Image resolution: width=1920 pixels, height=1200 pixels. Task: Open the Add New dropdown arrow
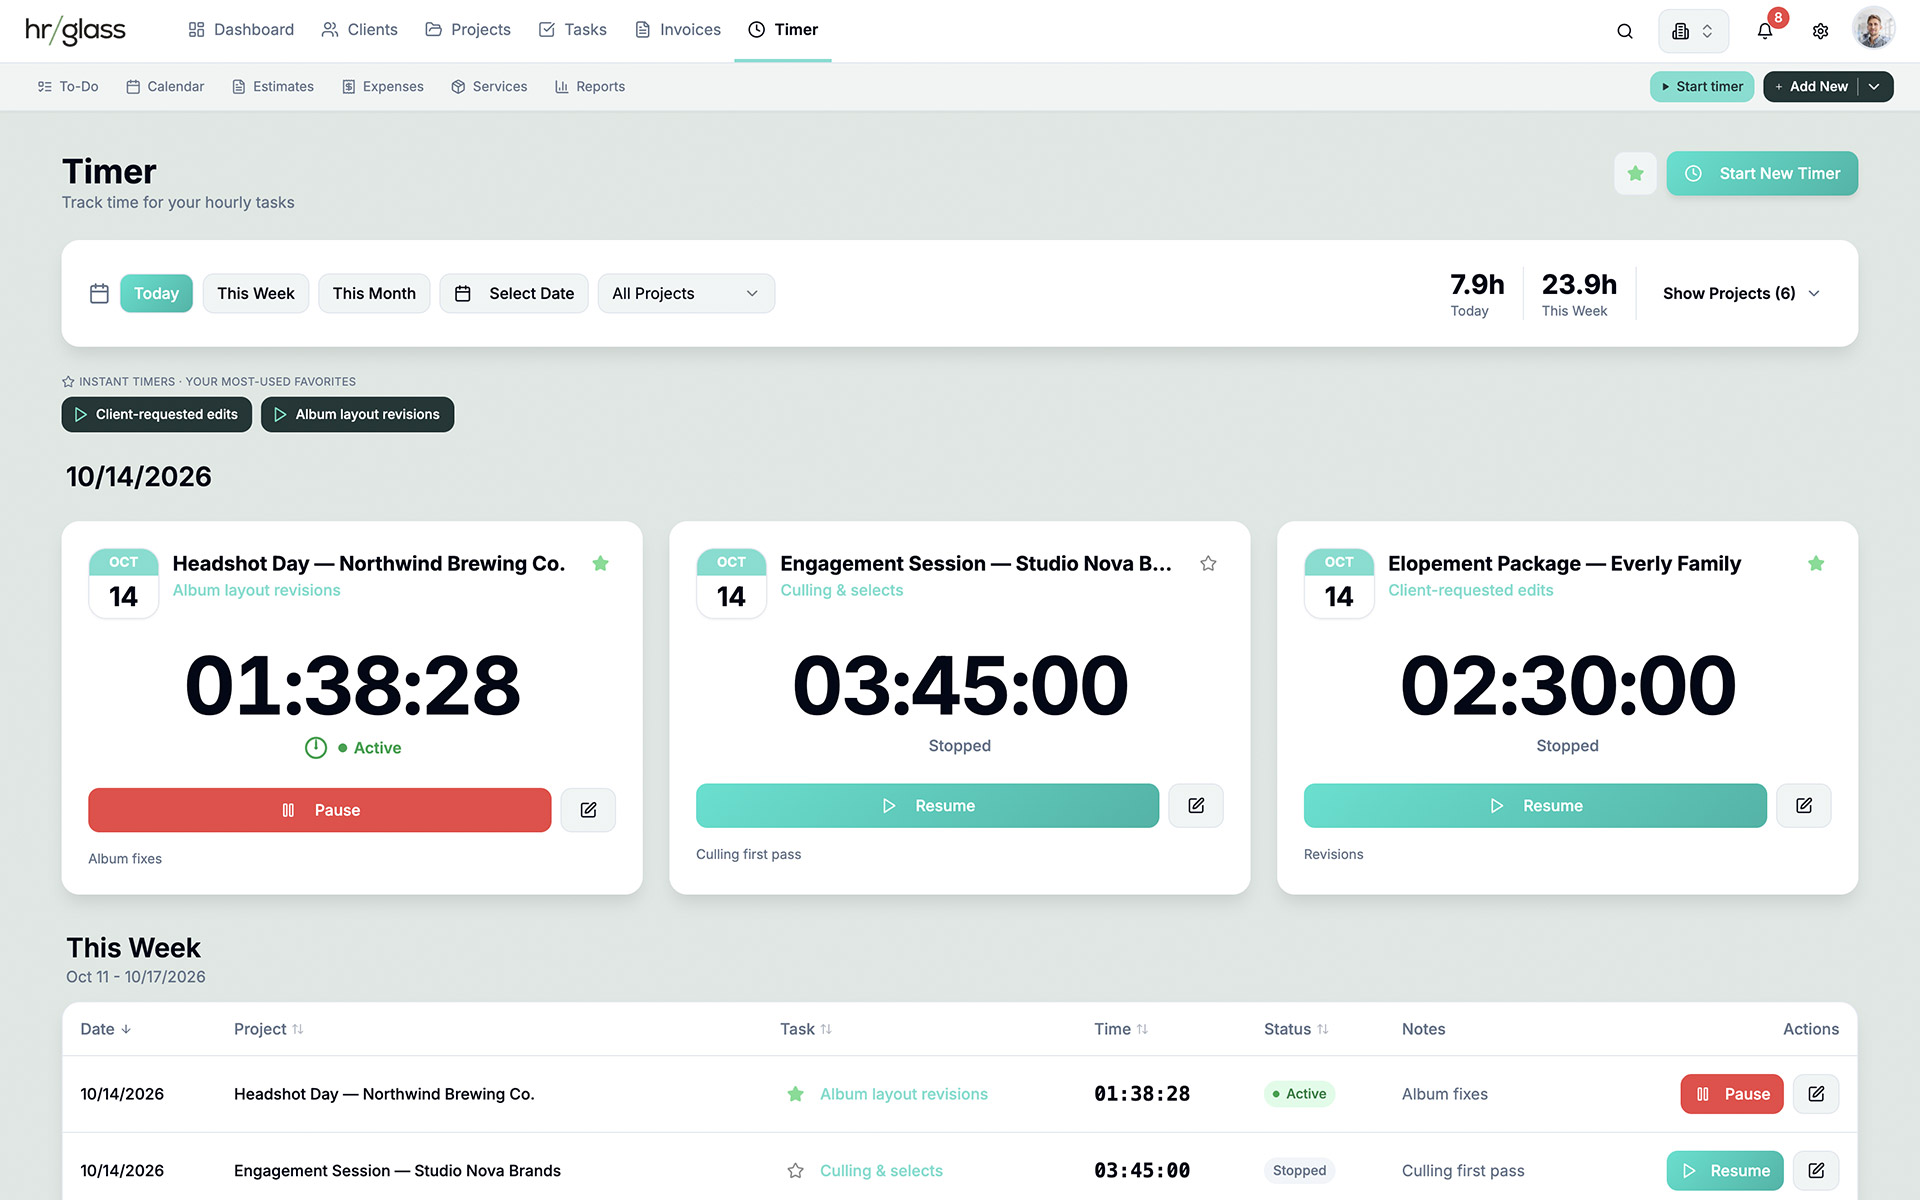click(x=1874, y=87)
